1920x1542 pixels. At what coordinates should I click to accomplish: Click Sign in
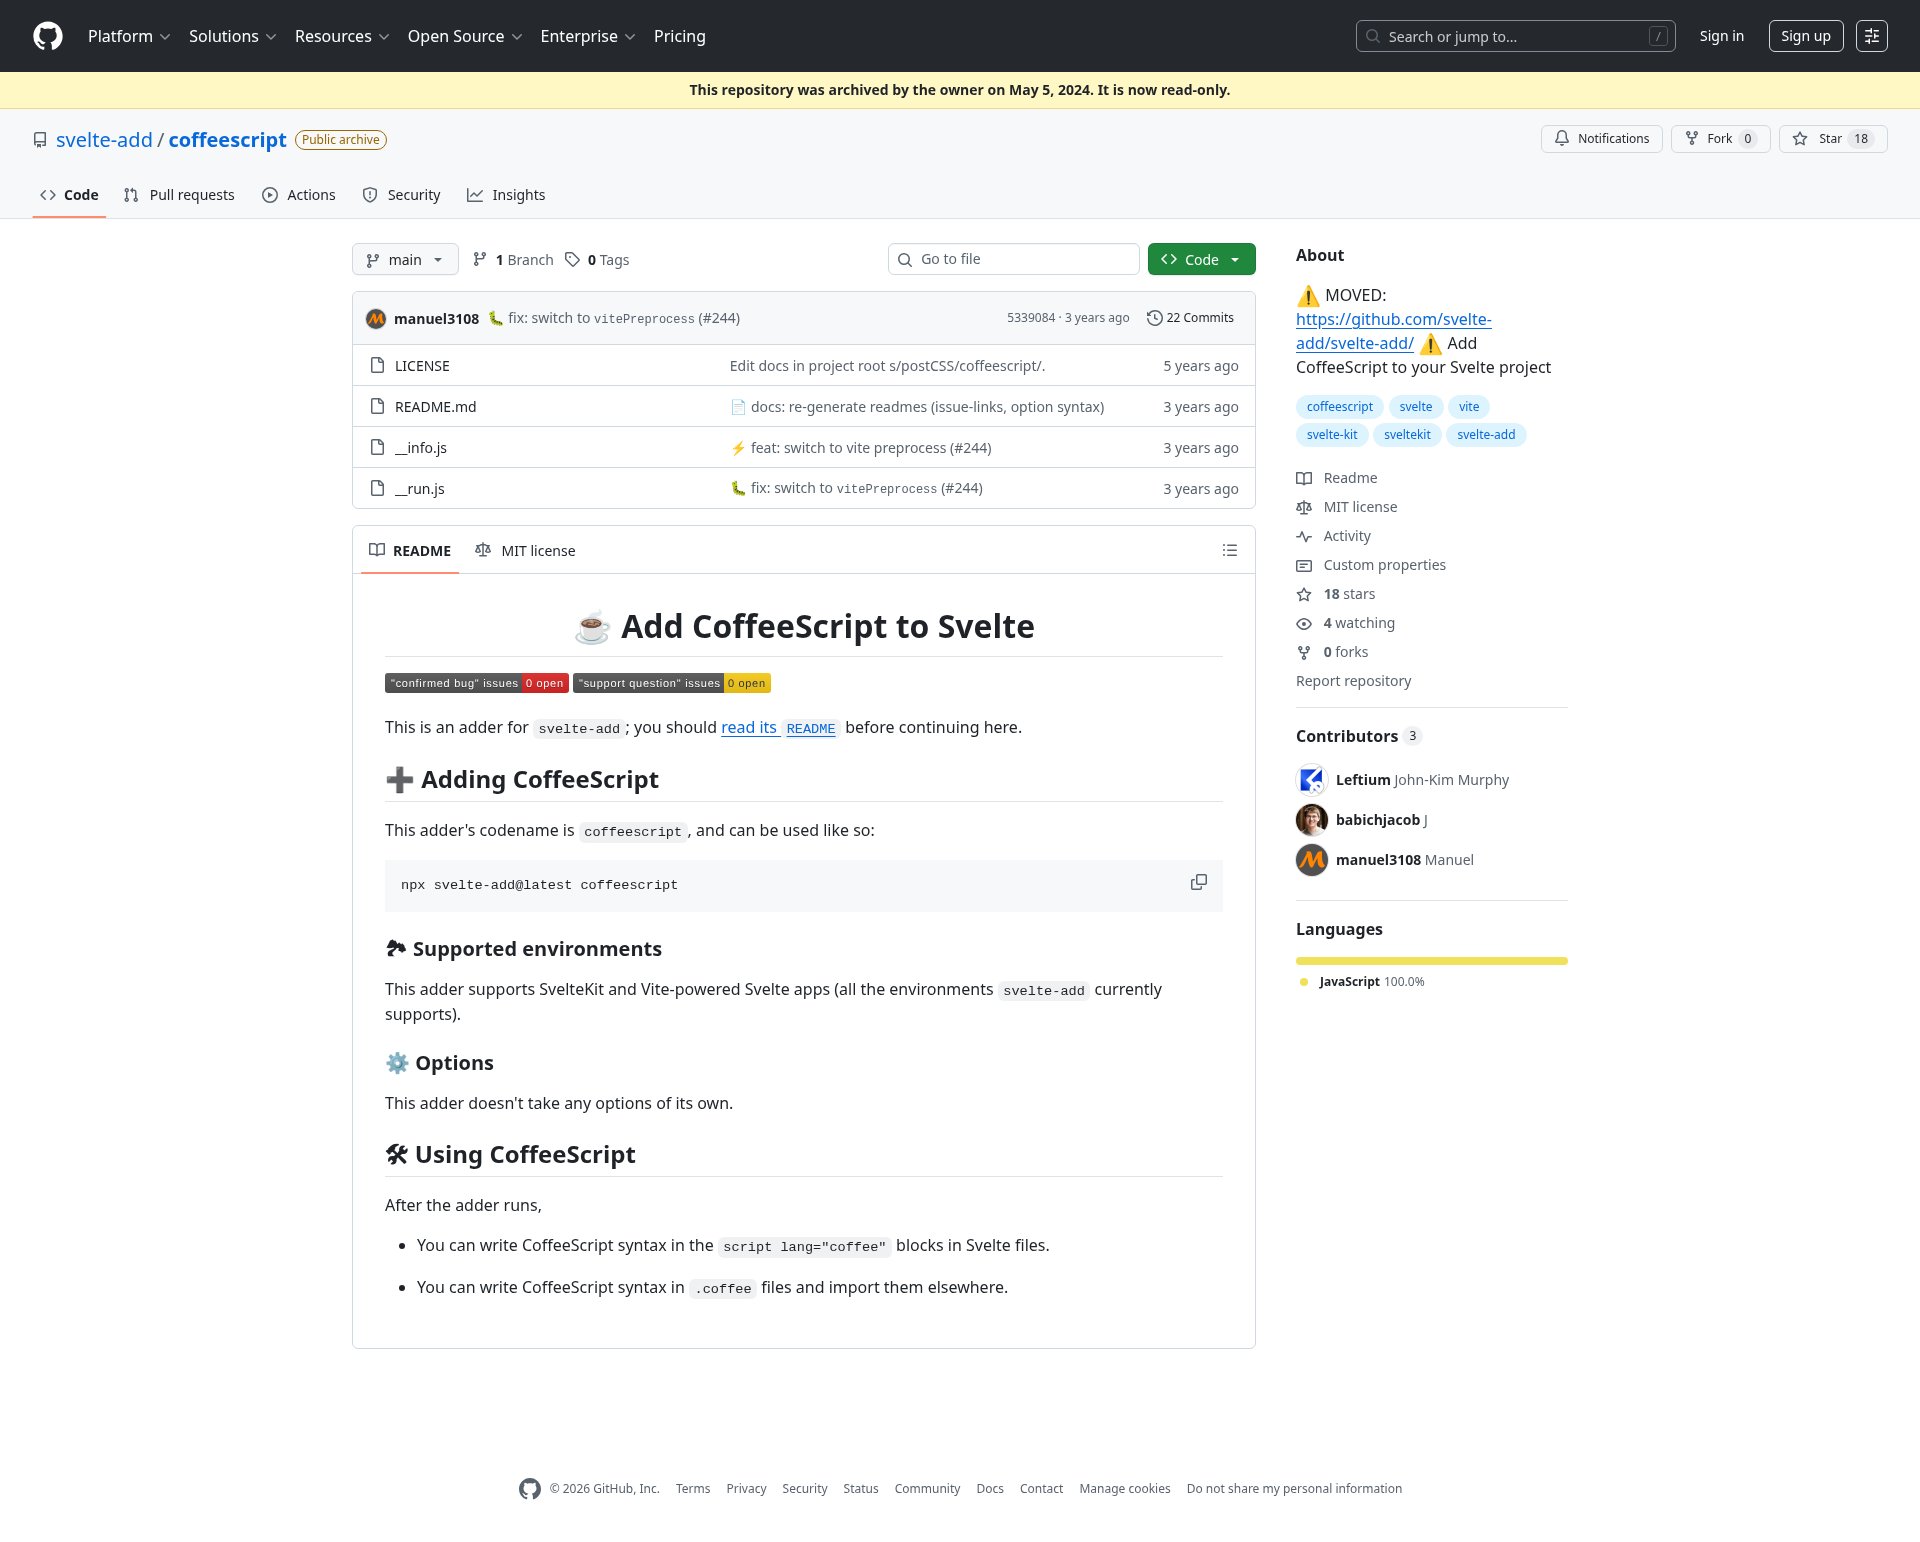(1721, 36)
